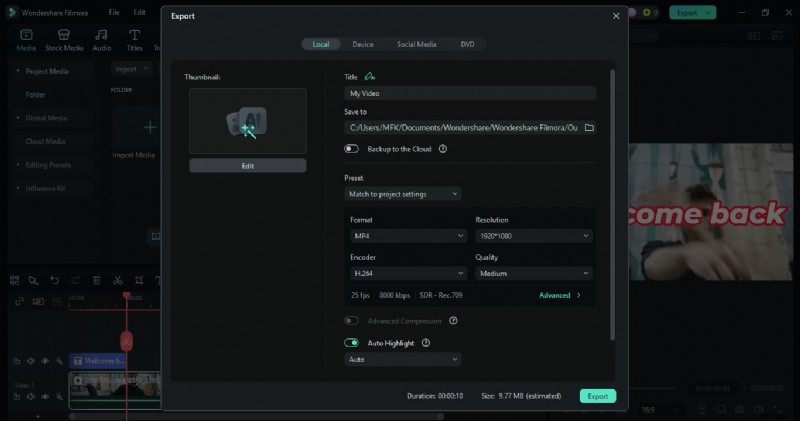Click the help icon beside Auto Highlight
The image size is (800, 421).
[426, 342]
